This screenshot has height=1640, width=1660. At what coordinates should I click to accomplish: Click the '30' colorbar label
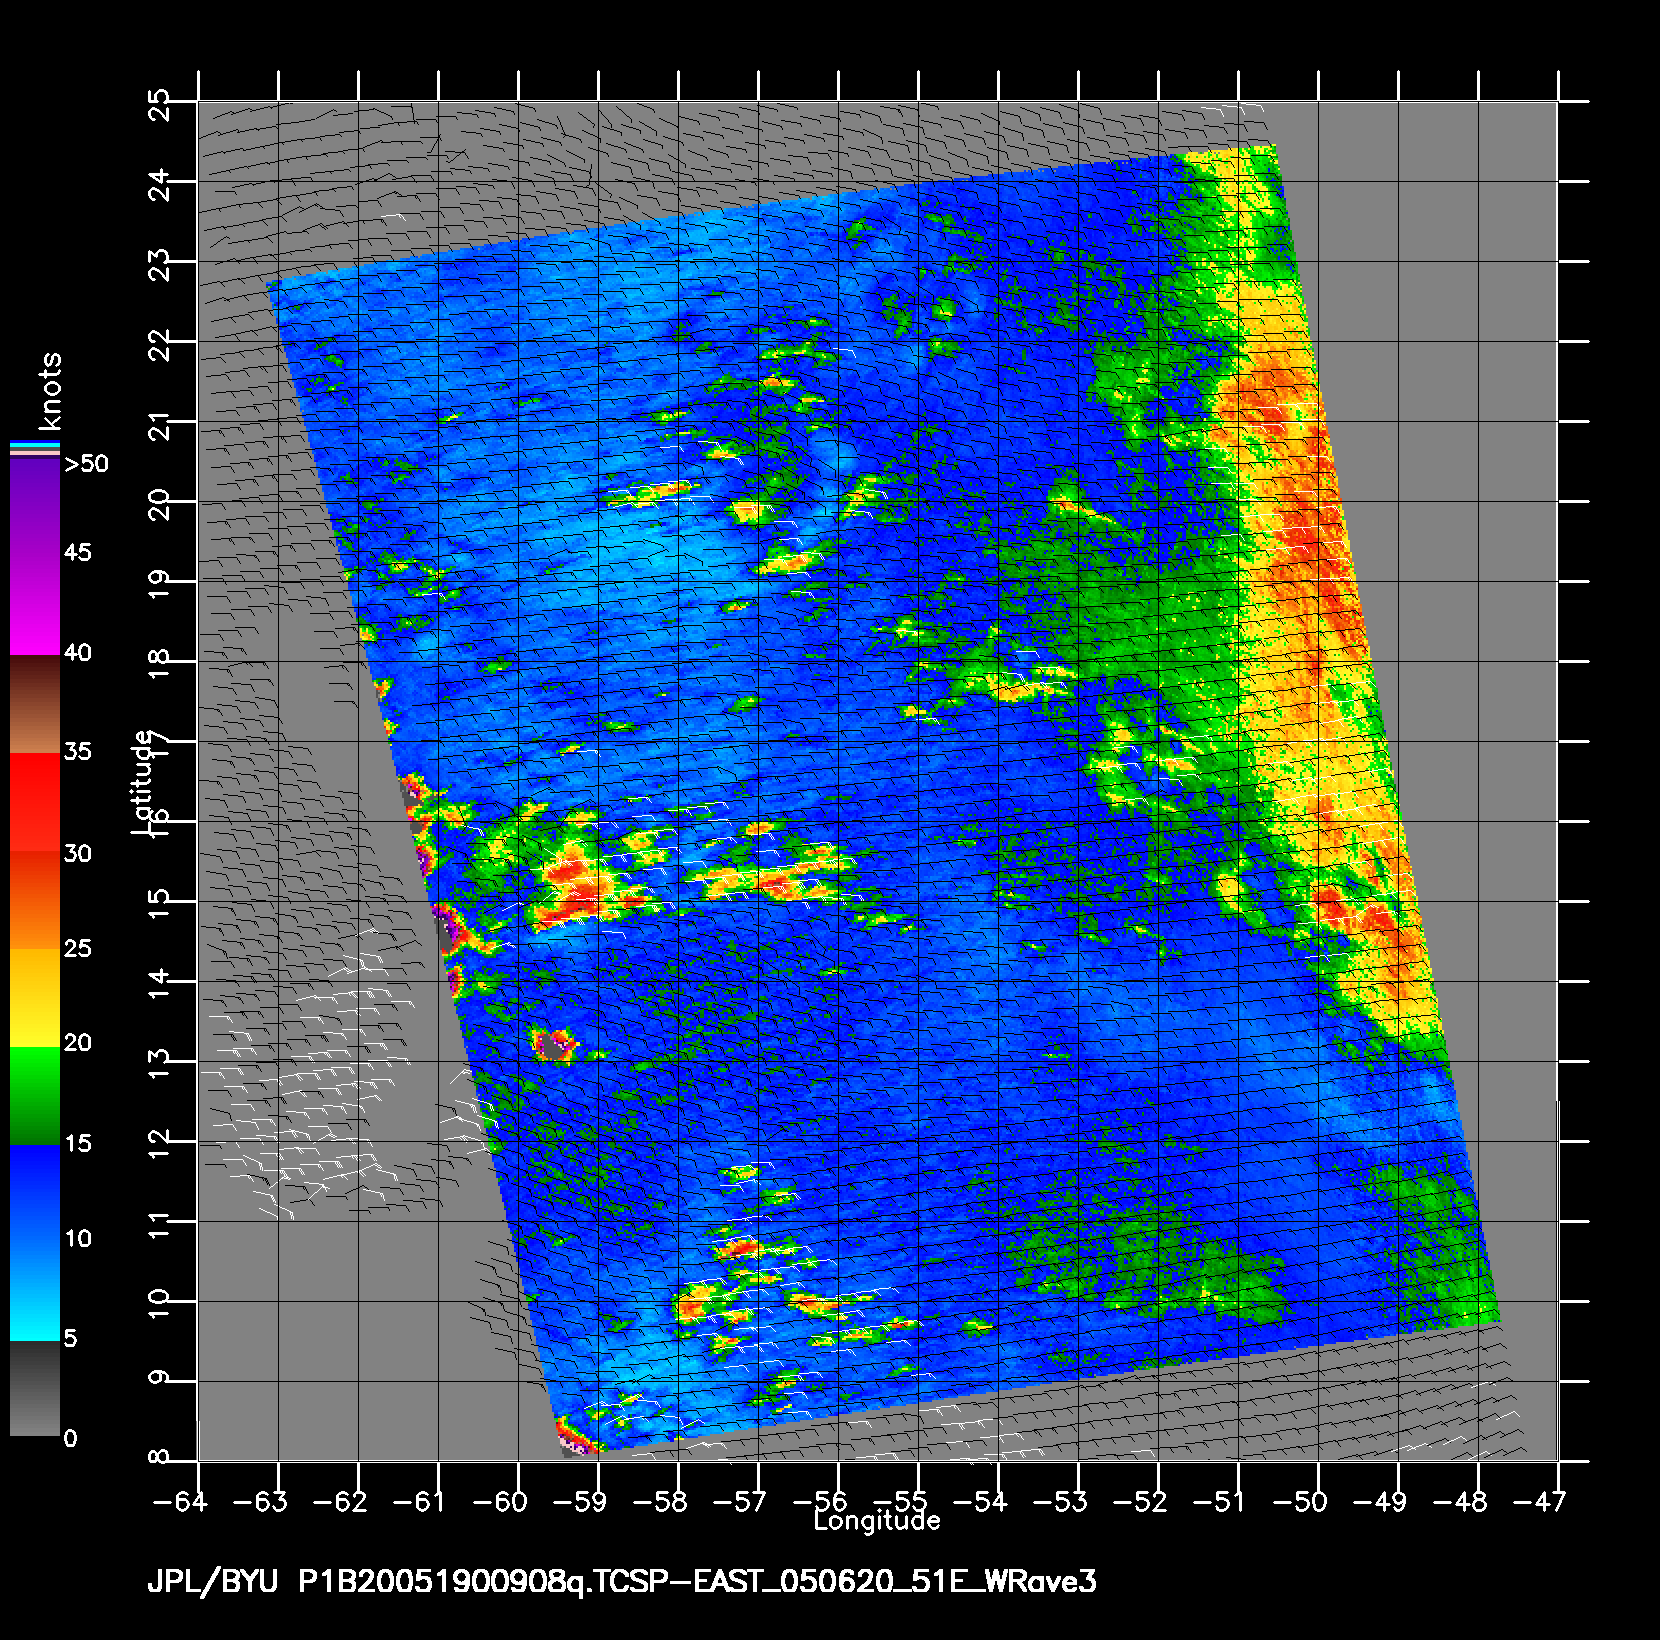click(x=78, y=853)
